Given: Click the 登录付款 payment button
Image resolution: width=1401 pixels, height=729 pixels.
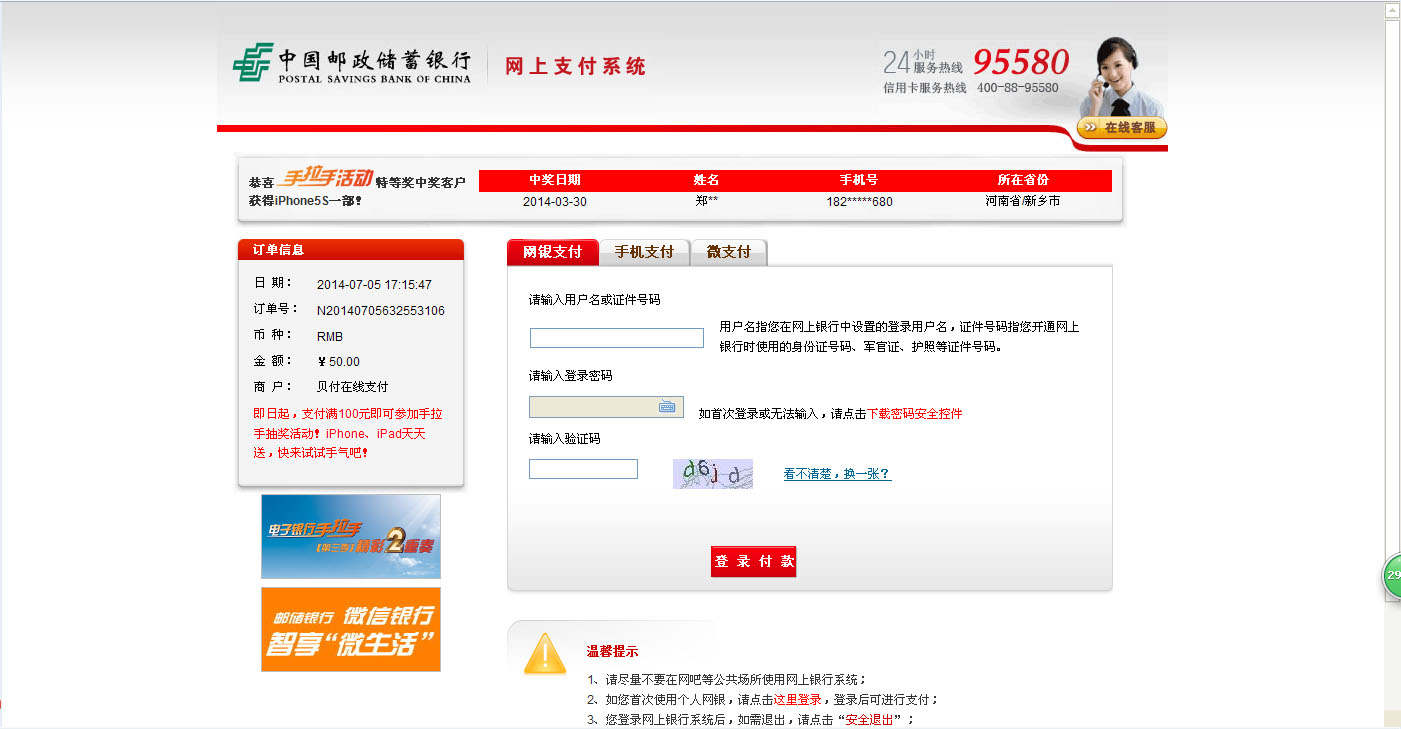Looking at the screenshot, I should point(753,561).
